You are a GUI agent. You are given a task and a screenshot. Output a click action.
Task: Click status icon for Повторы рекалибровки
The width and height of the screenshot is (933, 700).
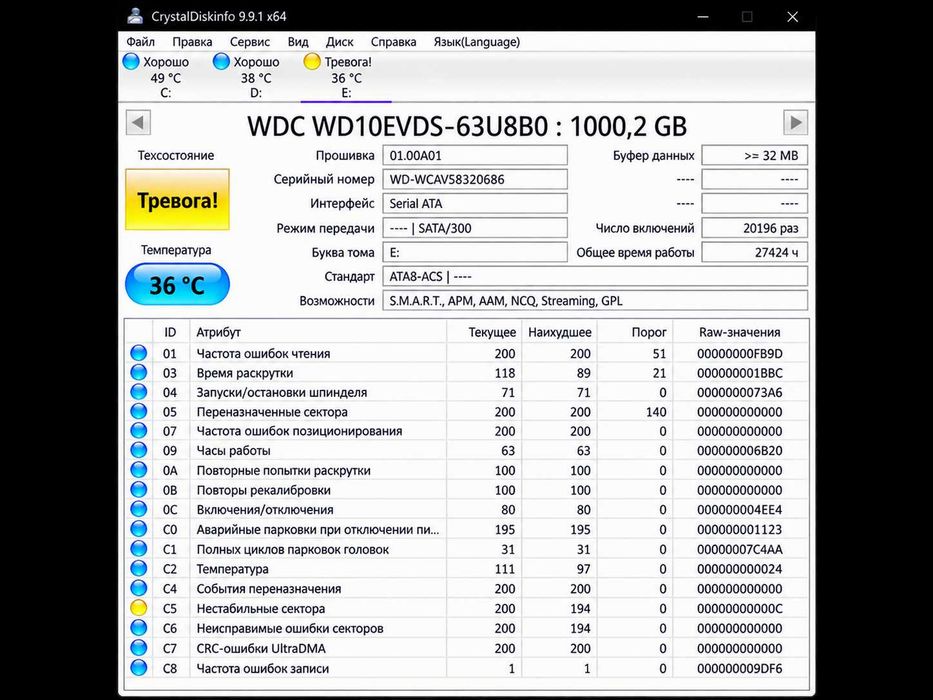coord(139,489)
